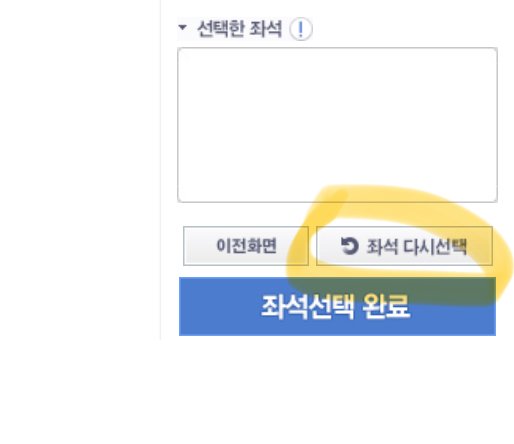Finish seat selection with blue button
This screenshot has width=514, height=444.
pos(337,306)
